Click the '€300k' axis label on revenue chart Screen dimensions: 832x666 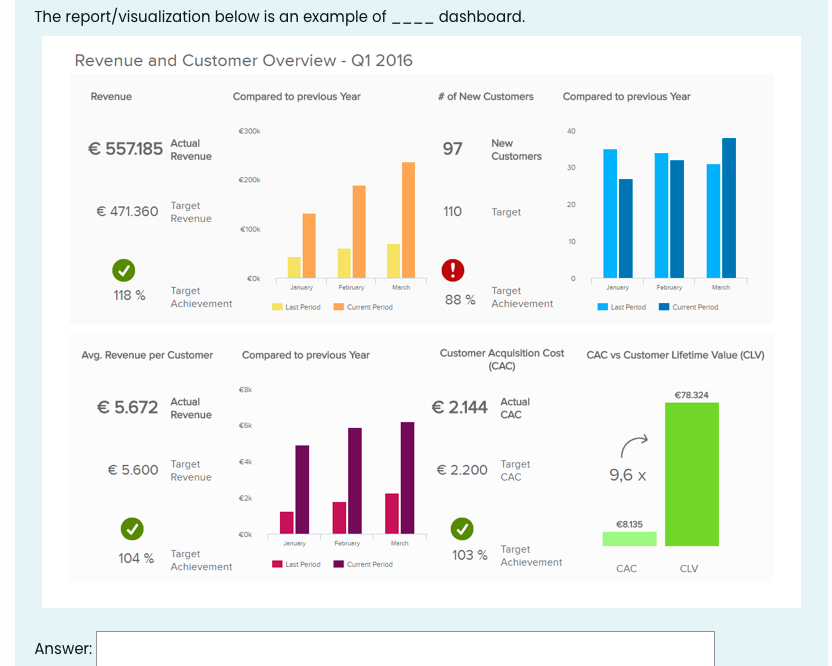coord(249,131)
